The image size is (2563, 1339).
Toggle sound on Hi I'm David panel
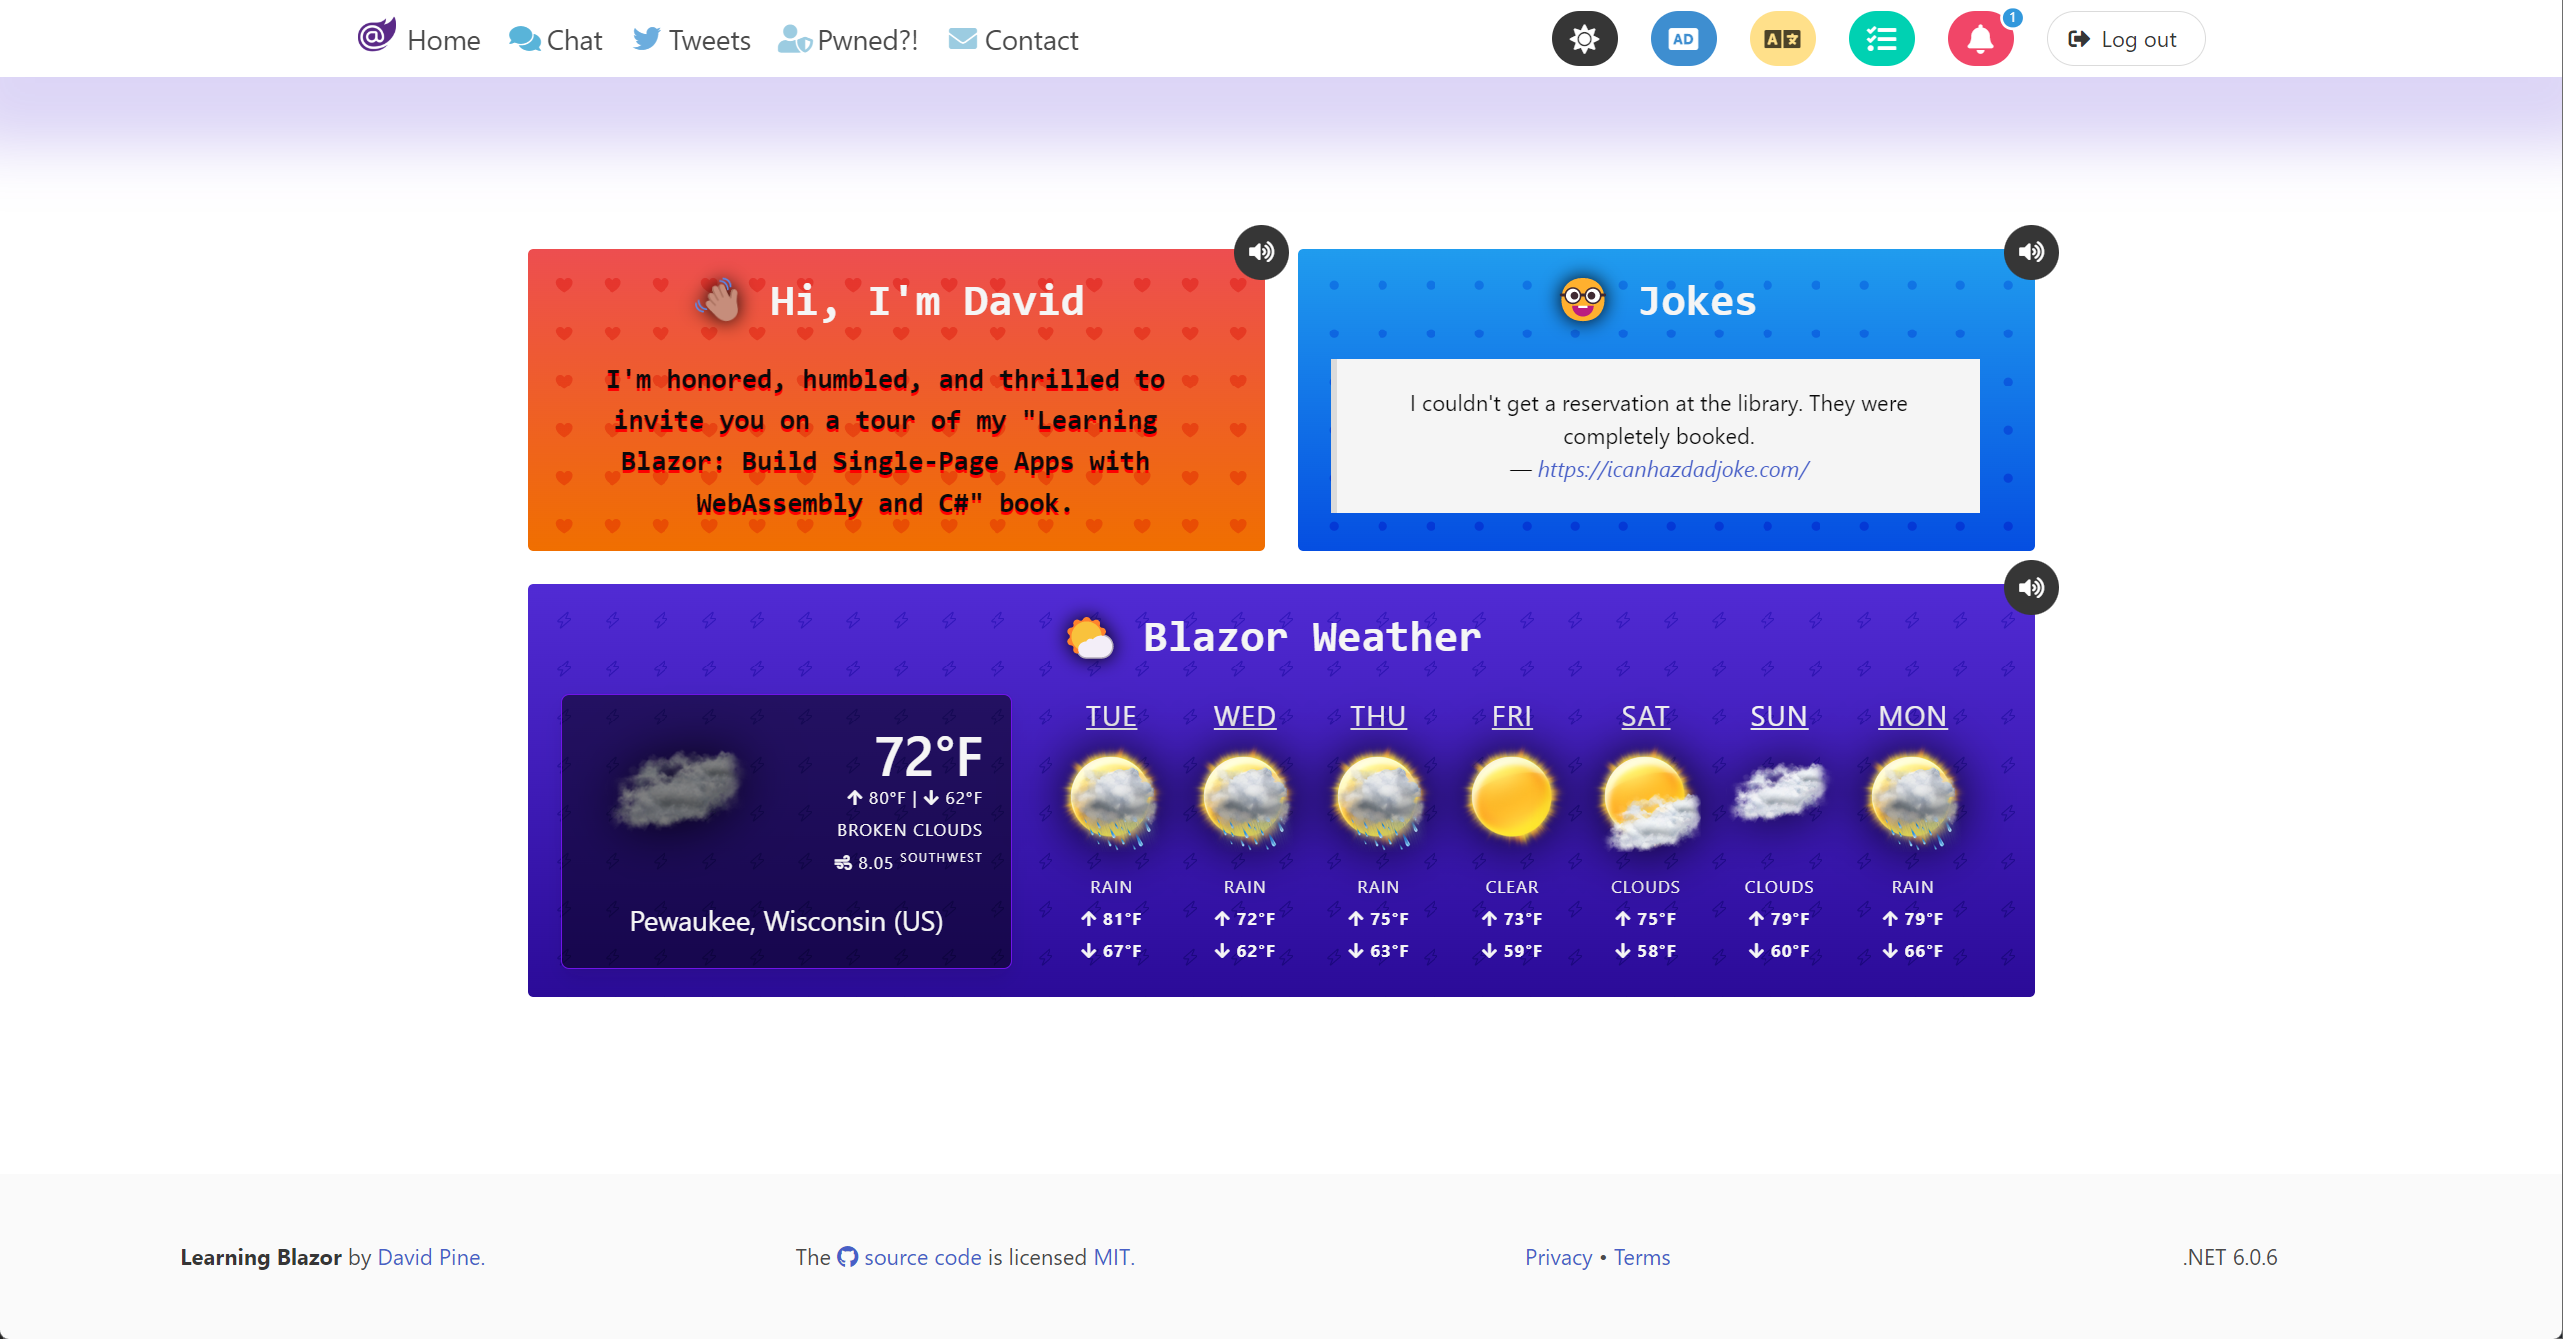pyautogui.click(x=1261, y=251)
